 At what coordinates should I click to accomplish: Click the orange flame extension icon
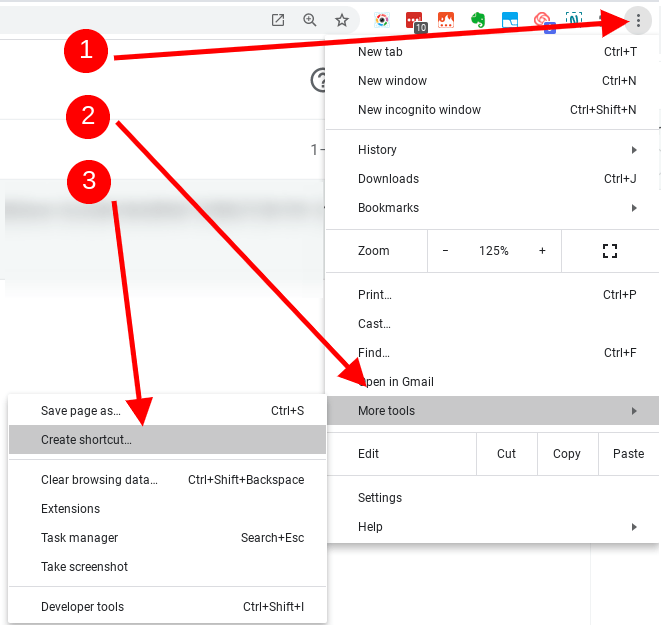[x=446, y=20]
